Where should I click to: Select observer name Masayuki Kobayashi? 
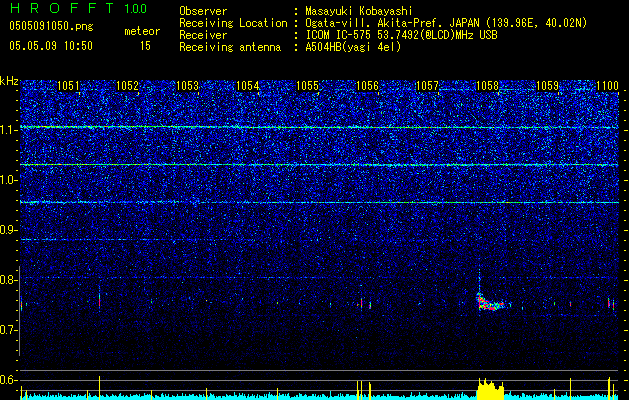359,11
